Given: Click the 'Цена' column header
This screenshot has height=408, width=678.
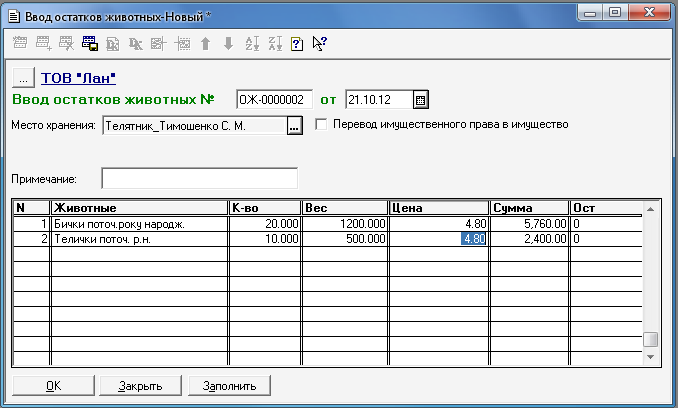Looking at the screenshot, I should [438, 208].
